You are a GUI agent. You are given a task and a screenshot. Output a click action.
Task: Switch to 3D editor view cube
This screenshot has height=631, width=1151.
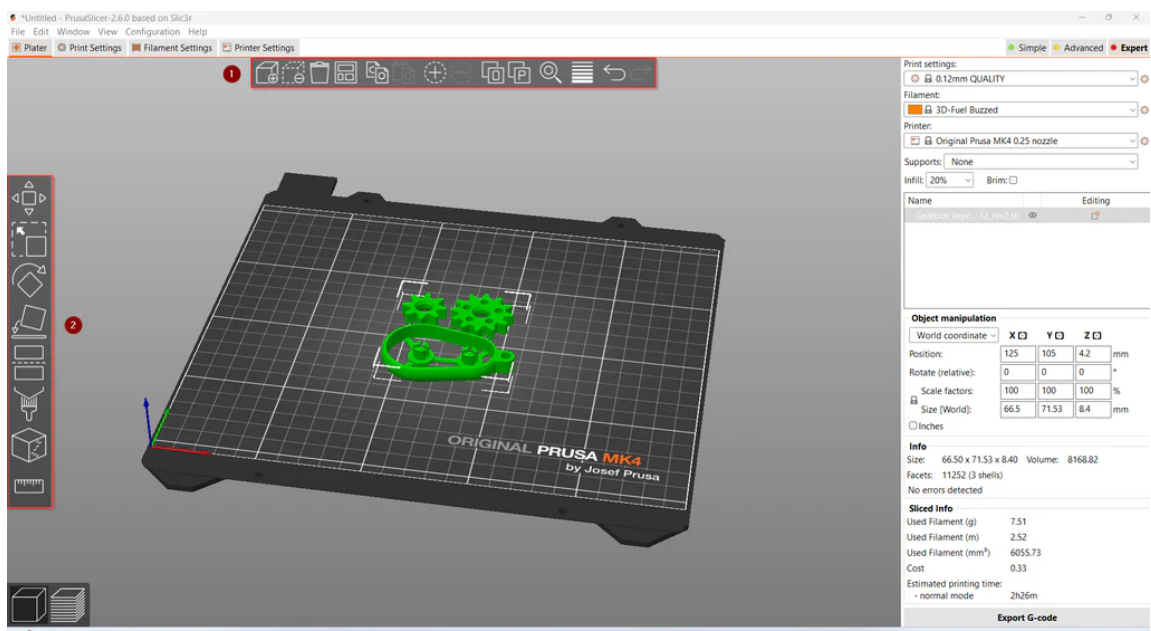pyautogui.click(x=28, y=605)
